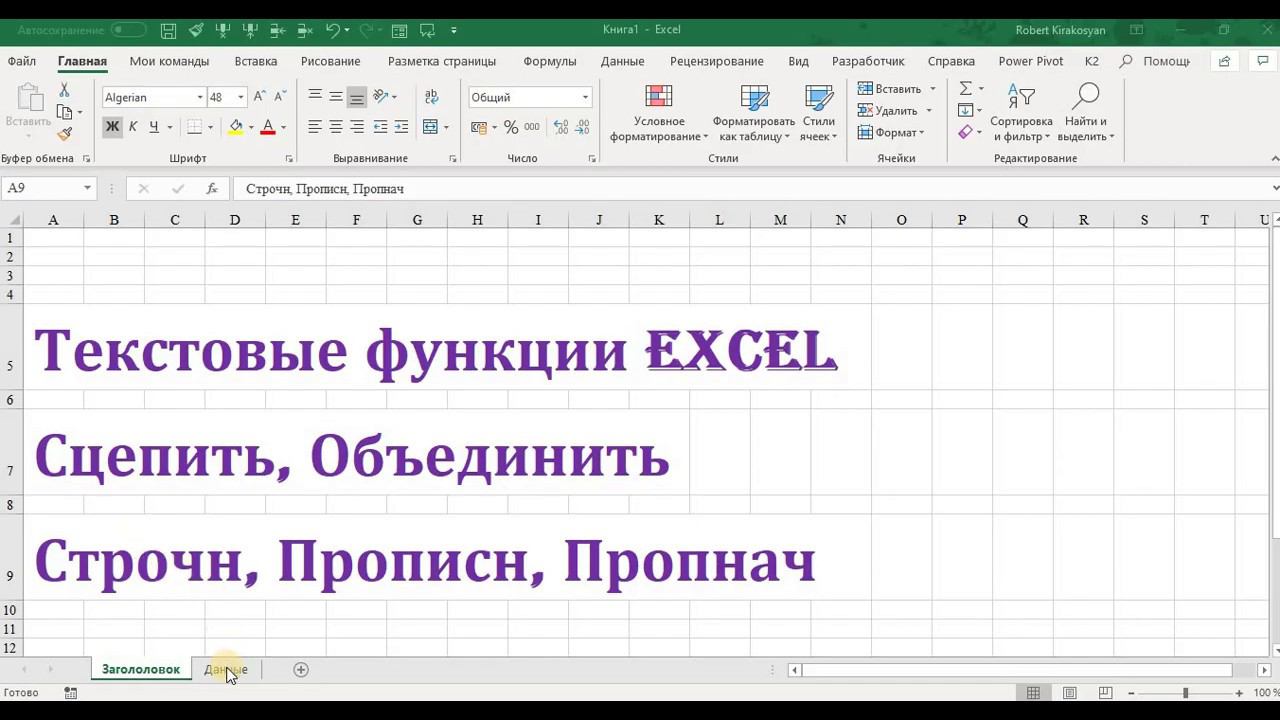Align cell text to the right
The width and height of the screenshot is (1280, 720).
(x=357, y=127)
